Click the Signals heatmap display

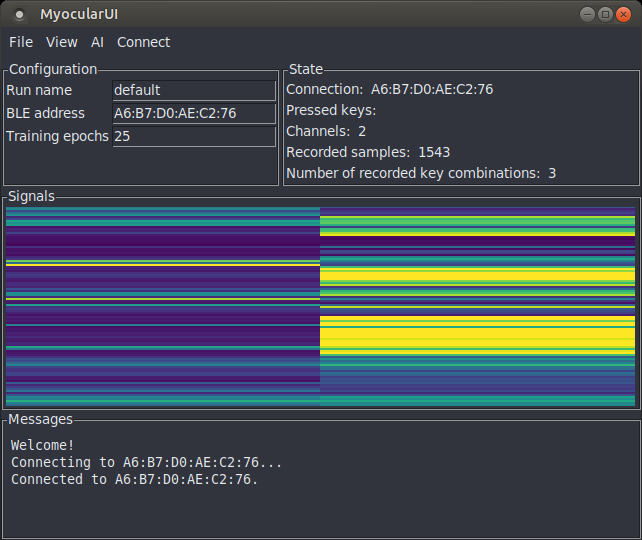[x=320, y=306]
